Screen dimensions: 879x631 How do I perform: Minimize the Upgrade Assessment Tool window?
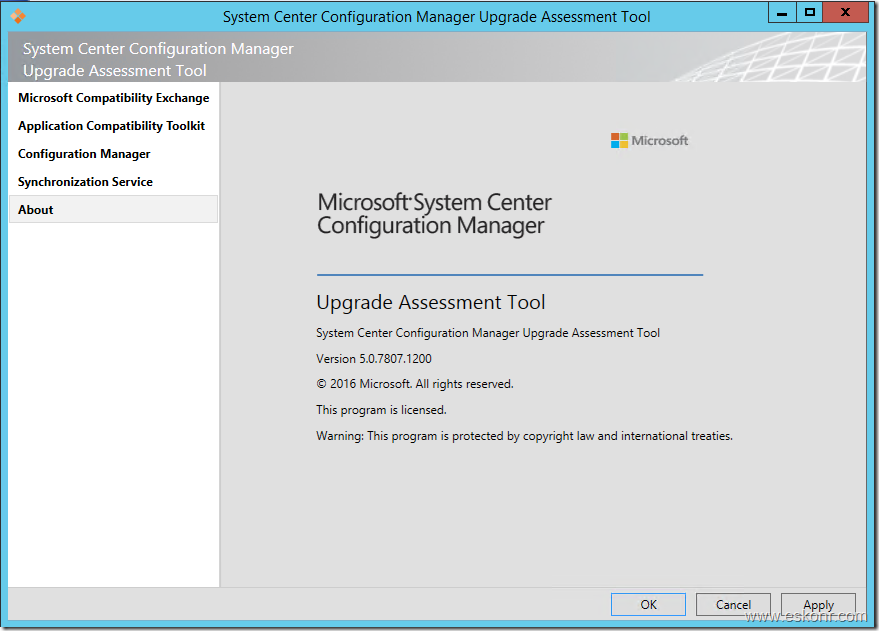pos(783,12)
